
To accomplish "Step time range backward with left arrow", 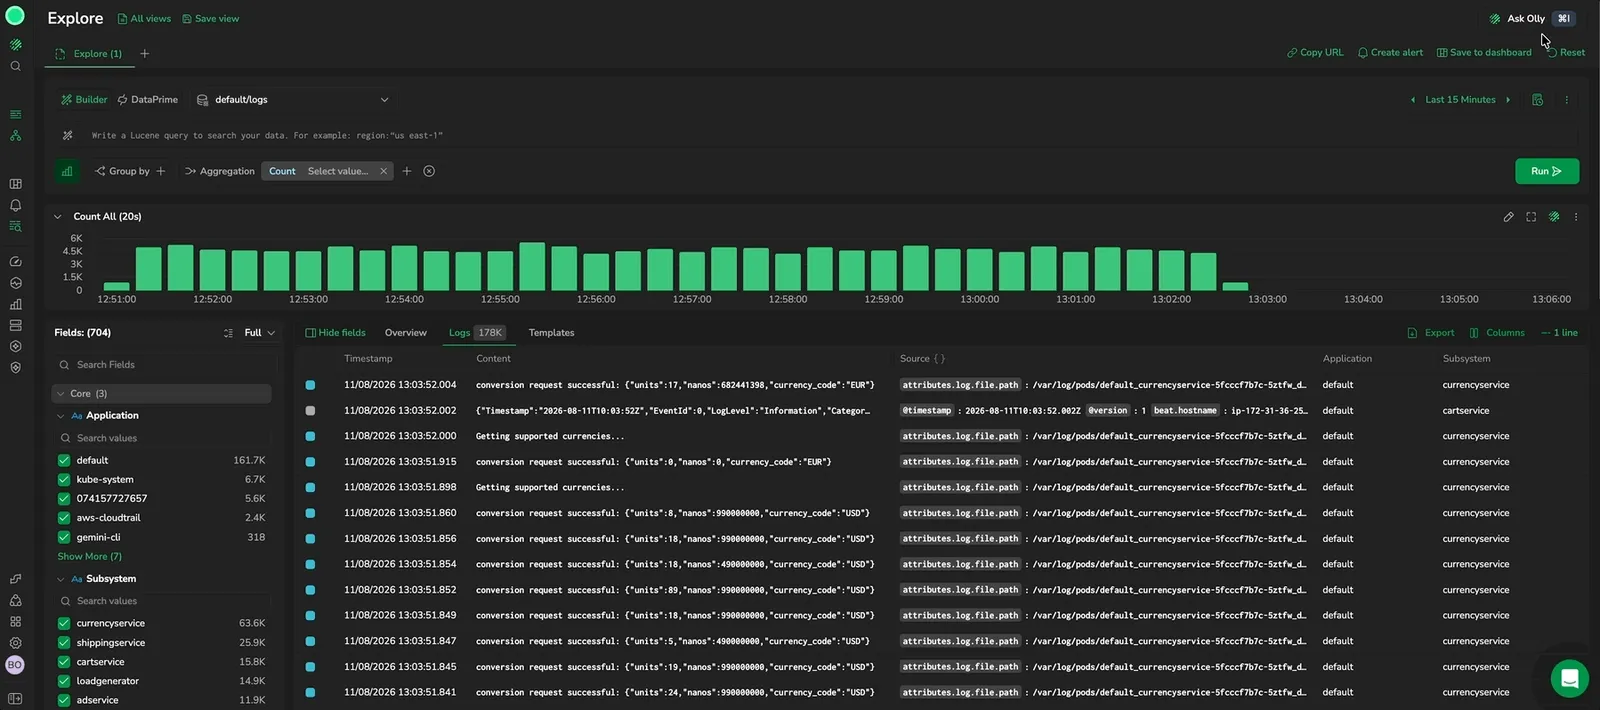I will [1413, 100].
